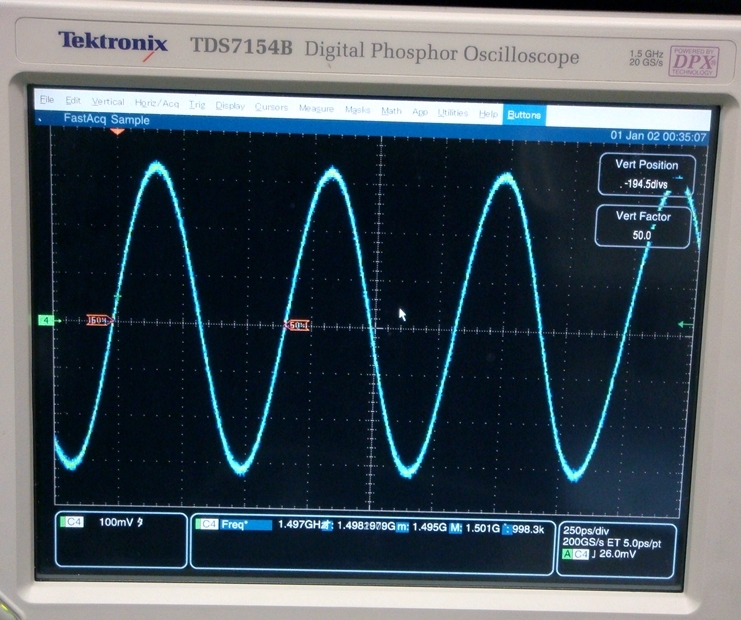This screenshot has height=620, width=741.
Task: Open the Trig menu
Action: coord(197,104)
